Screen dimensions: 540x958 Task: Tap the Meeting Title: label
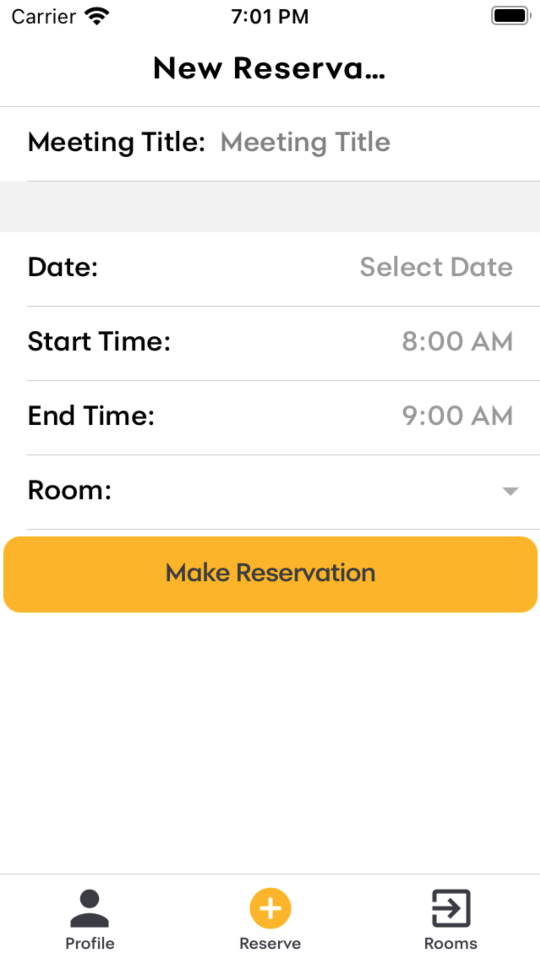pyautogui.click(x=116, y=142)
